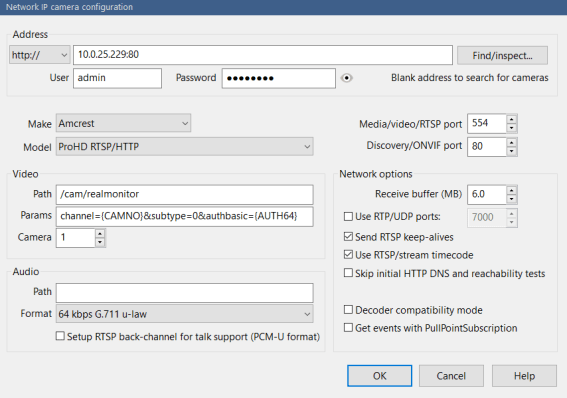Enable Use RTP/UDP ports checkbox

pyautogui.click(x=348, y=217)
